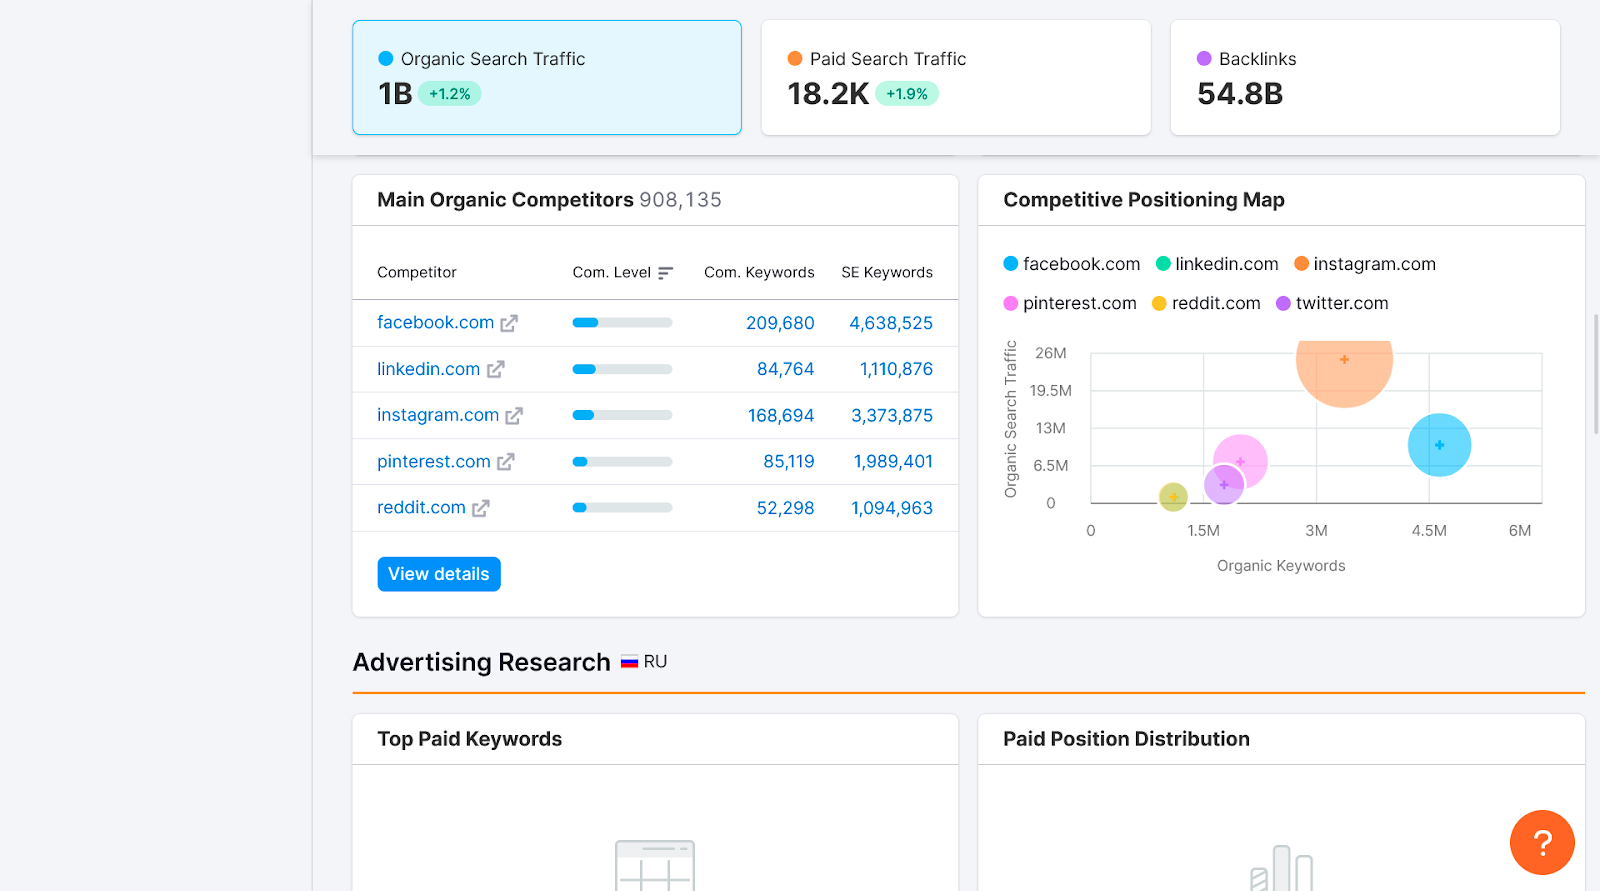
Task: Click the +1.2% organic traffic badge
Action: (x=450, y=94)
